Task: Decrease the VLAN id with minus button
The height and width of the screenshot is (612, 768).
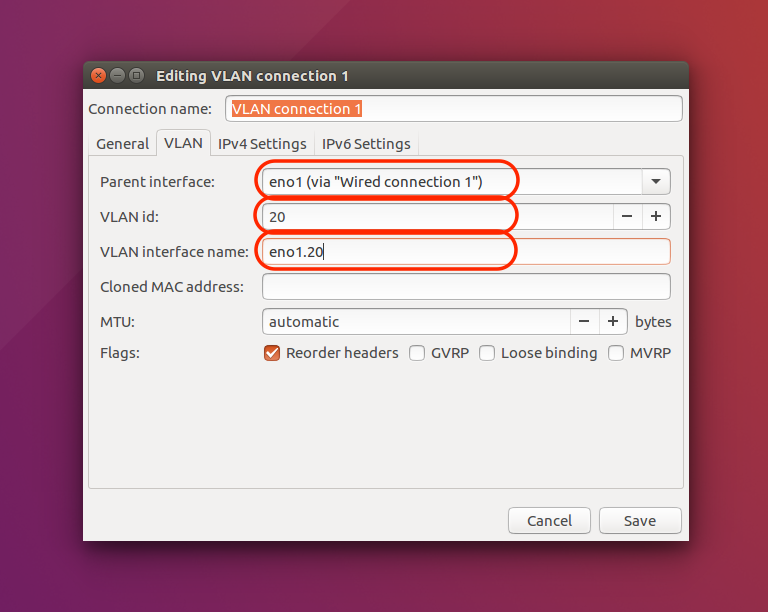Action: 627,216
